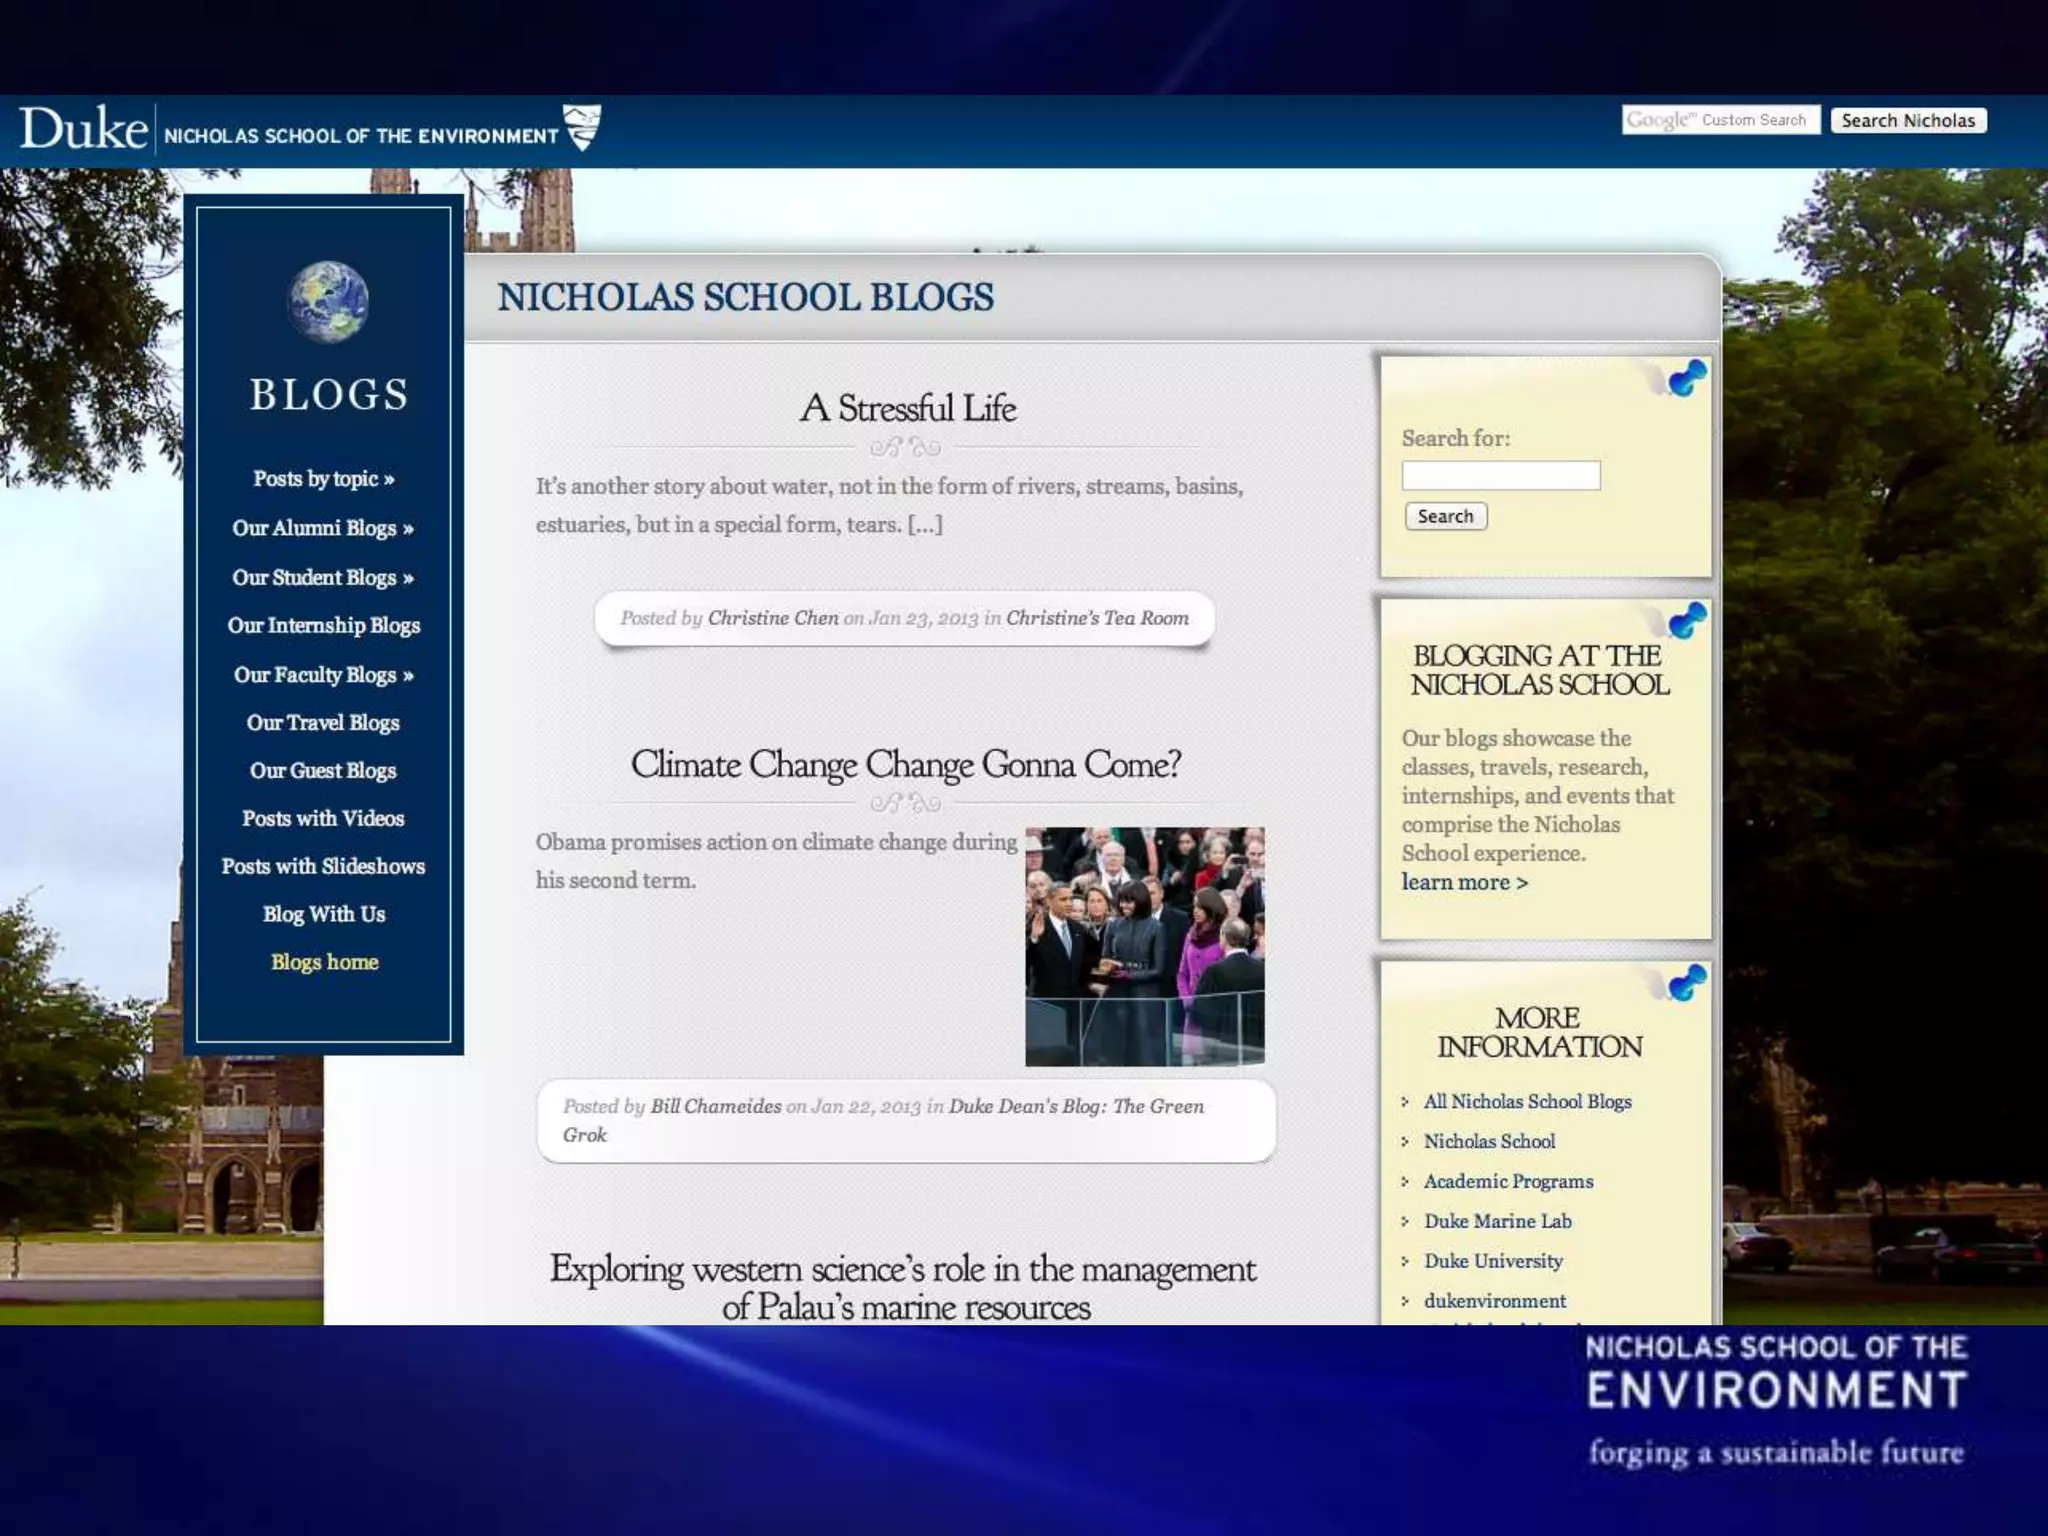Click the globe icon above BLOGS
The image size is (2048, 1536).
328,302
